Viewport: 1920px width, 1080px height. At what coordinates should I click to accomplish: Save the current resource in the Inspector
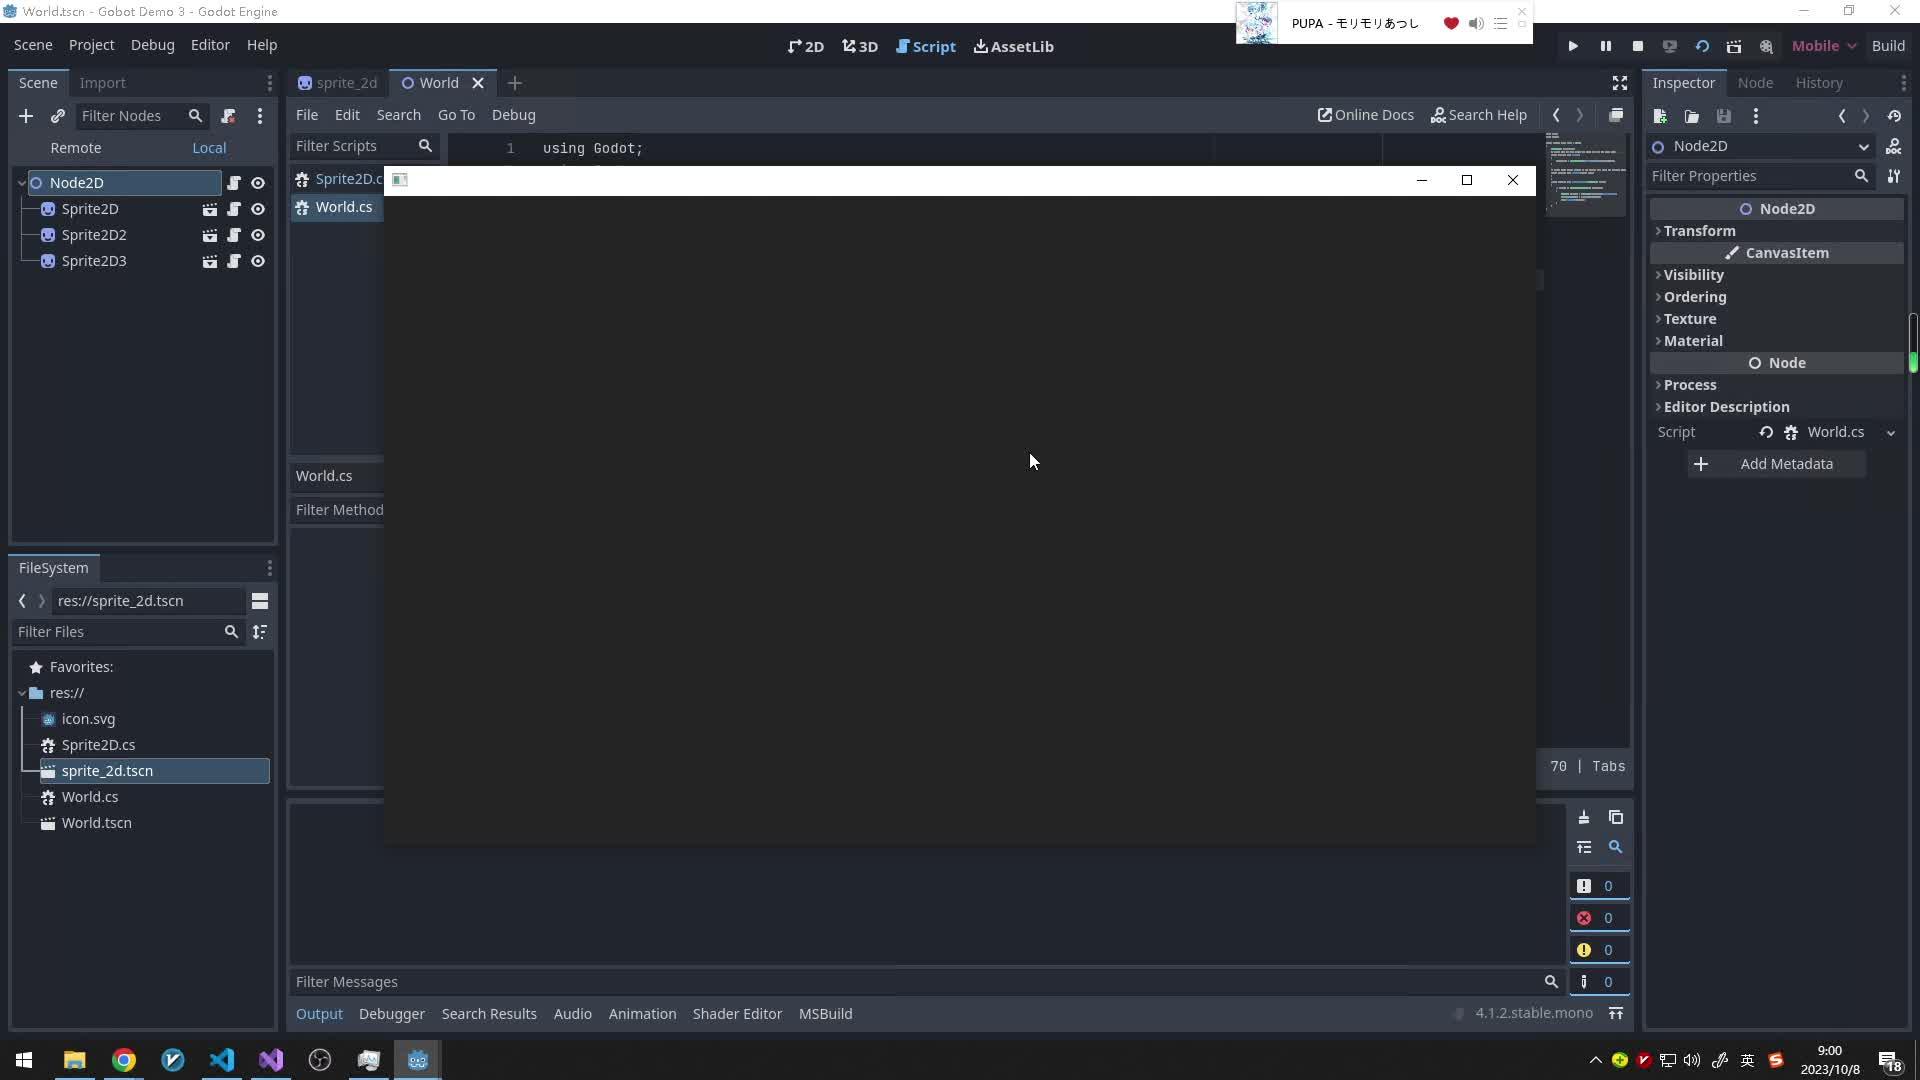[x=1724, y=116]
